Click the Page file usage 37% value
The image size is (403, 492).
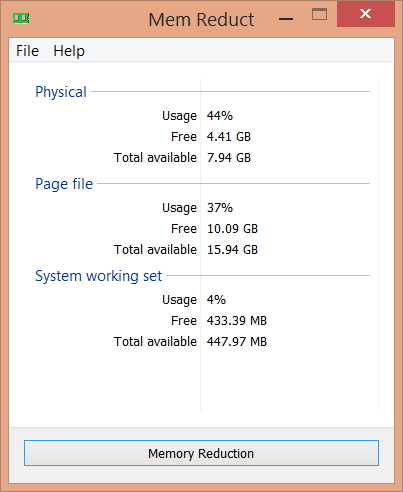[x=220, y=208]
